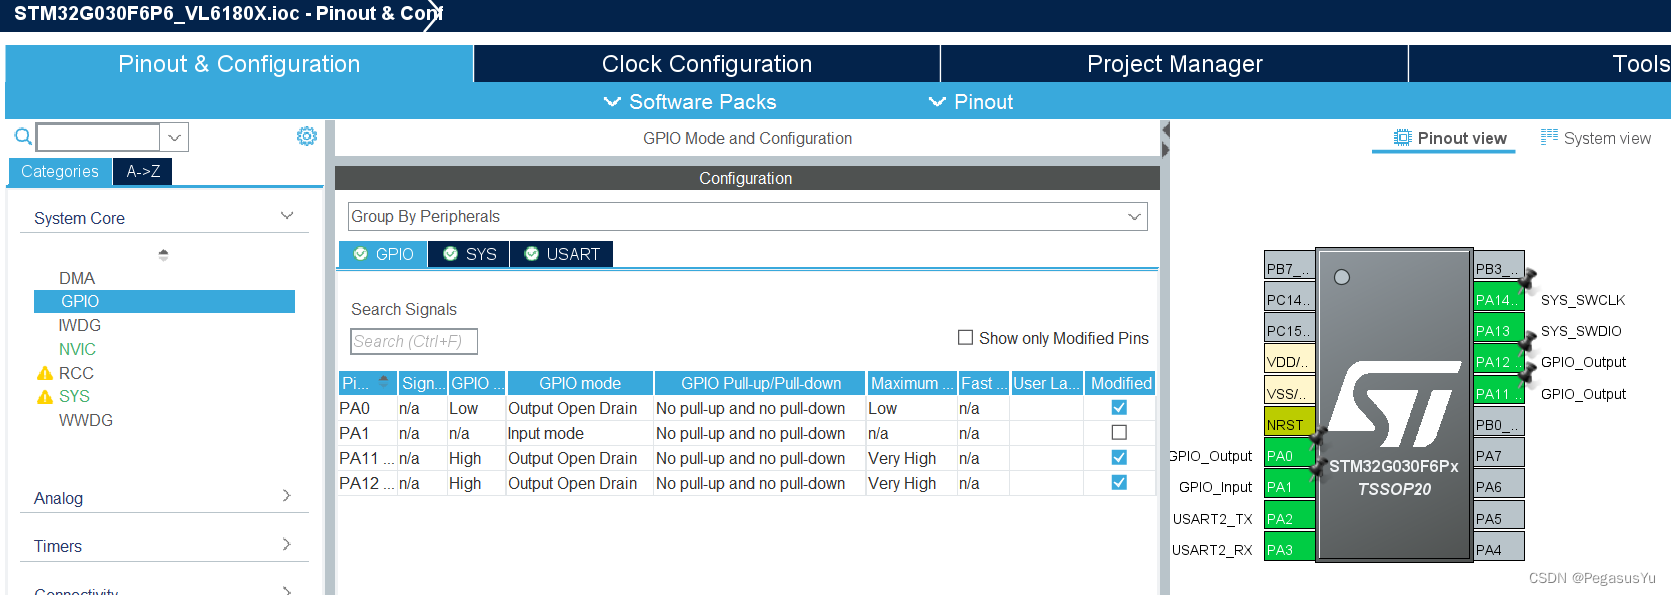Click the SYS tab green check icon
The height and width of the screenshot is (595, 1671).
click(x=451, y=254)
